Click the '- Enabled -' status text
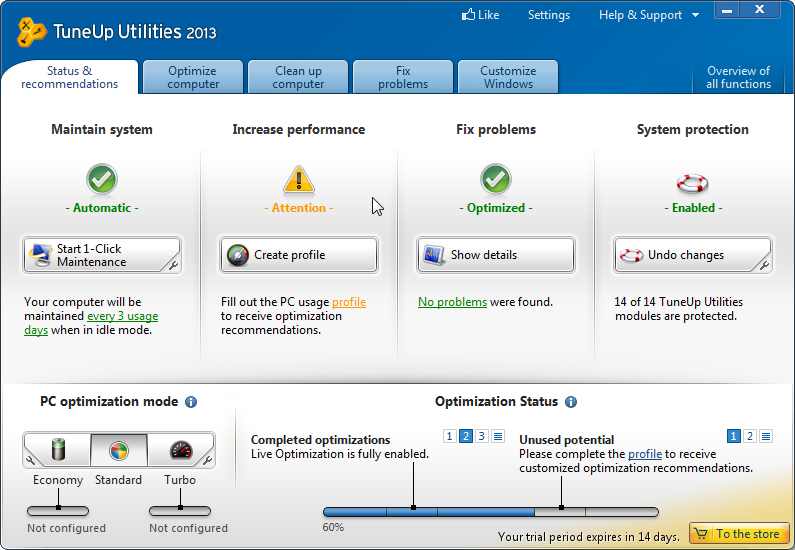The image size is (795, 550). pyautogui.click(x=693, y=208)
